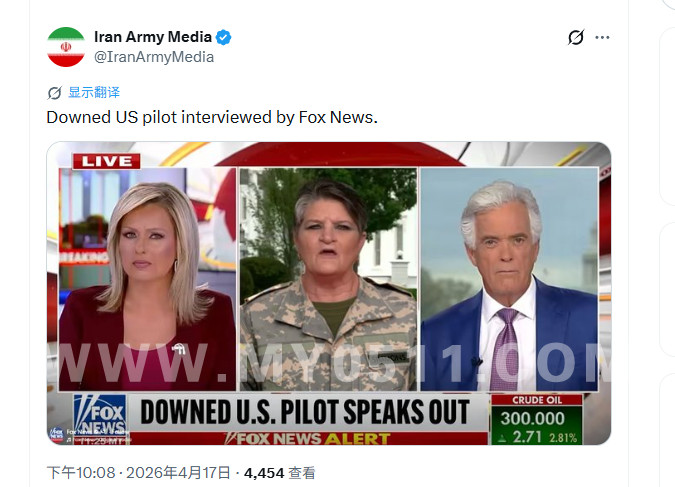This screenshot has width=675, height=487.
Task: Click the 4,454 查看 view count
Action: (x=280, y=473)
